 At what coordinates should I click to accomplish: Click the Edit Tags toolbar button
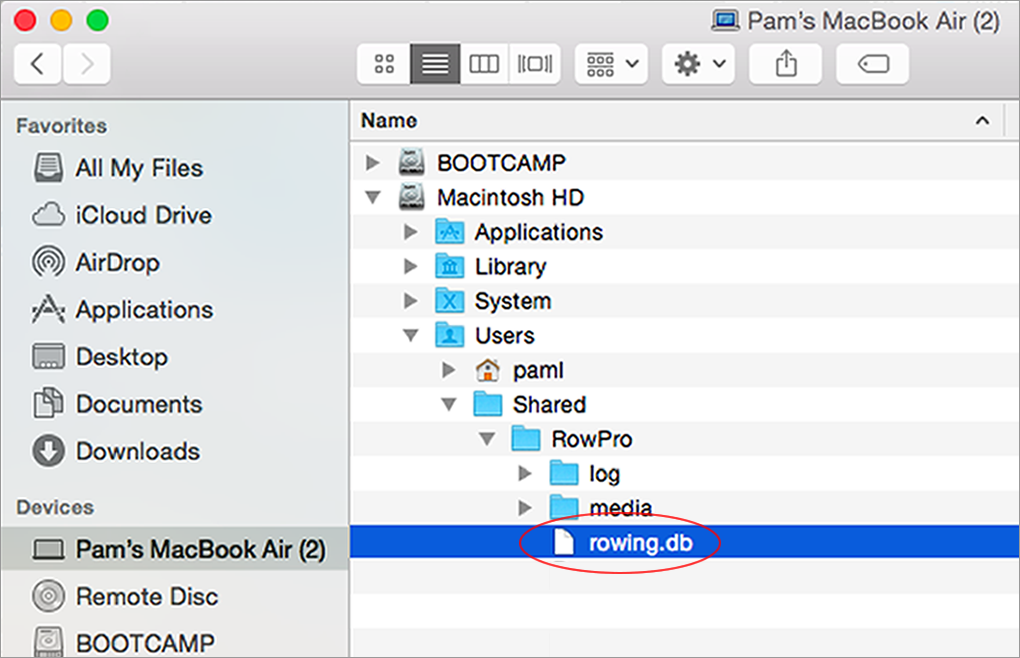point(872,65)
